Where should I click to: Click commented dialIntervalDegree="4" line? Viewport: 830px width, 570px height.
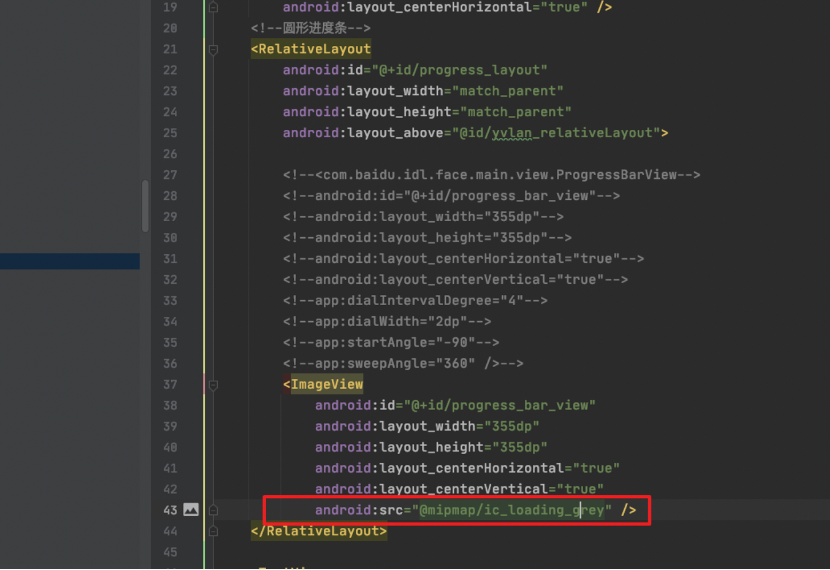click(x=415, y=301)
